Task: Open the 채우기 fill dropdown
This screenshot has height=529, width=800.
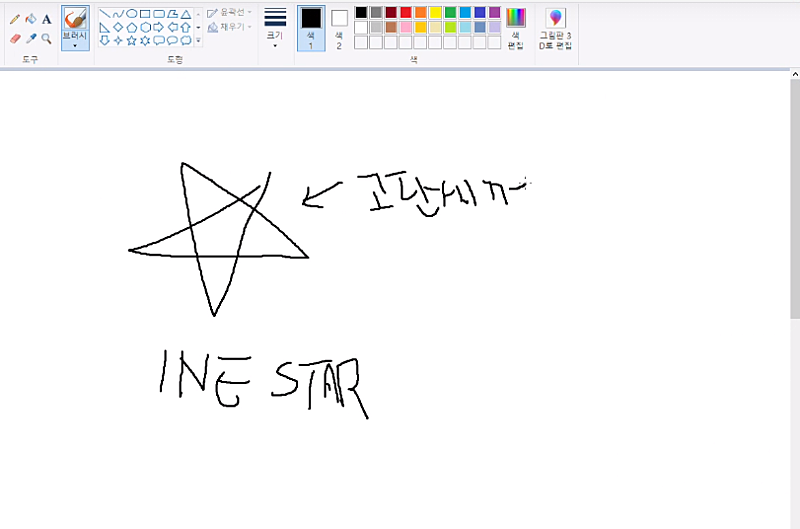Action: pyautogui.click(x=230, y=27)
